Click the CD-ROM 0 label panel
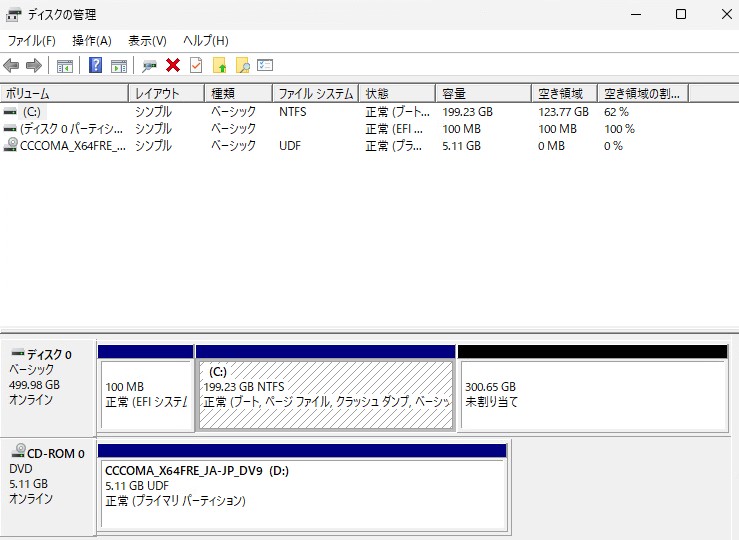This screenshot has width=739, height=540. pyautogui.click(x=48, y=486)
